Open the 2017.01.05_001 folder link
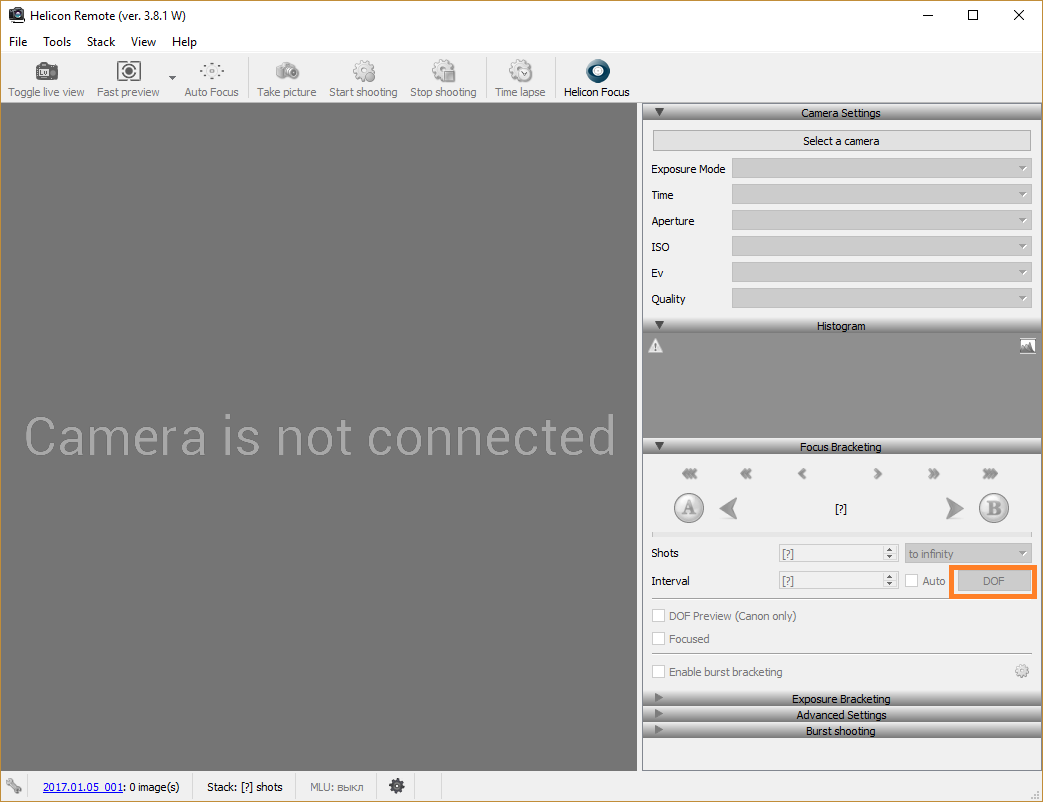This screenshot has height=802, width=1043. pyautogui.click(x=82, y=787)
